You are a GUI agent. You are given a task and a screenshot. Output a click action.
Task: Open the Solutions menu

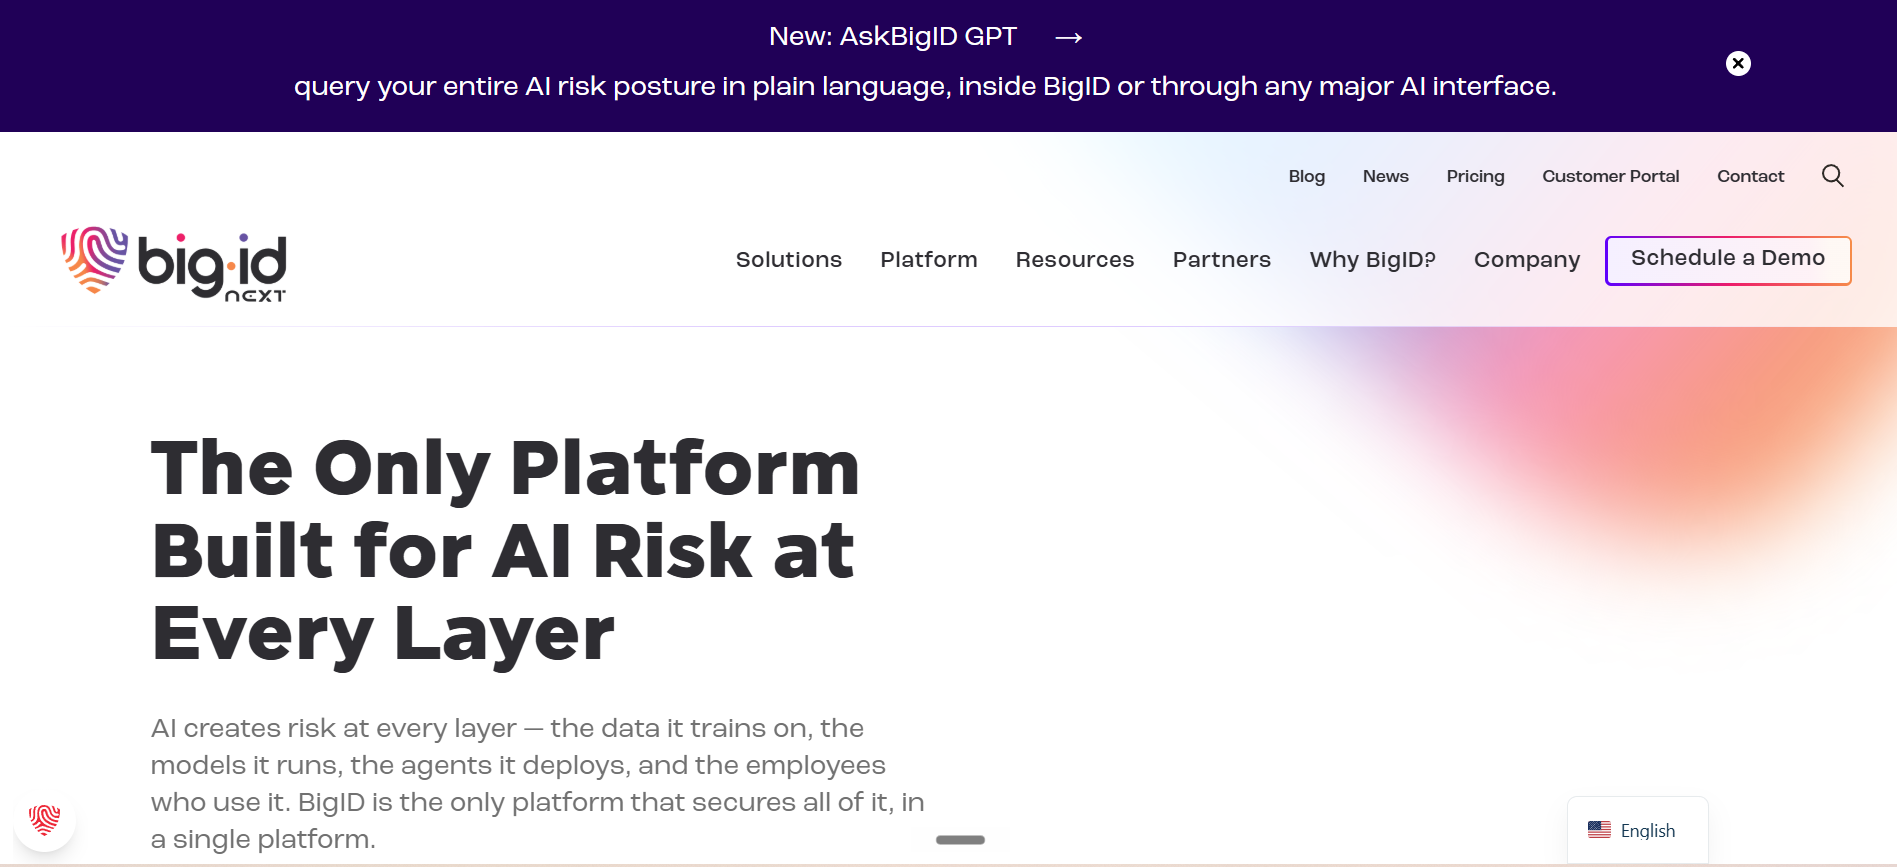[789, 260]
